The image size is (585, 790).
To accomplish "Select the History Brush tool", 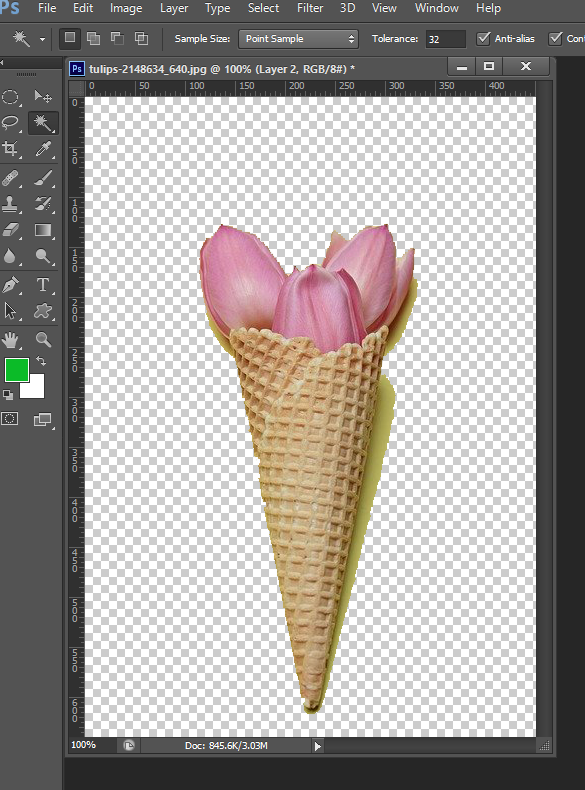I will 43,204.
